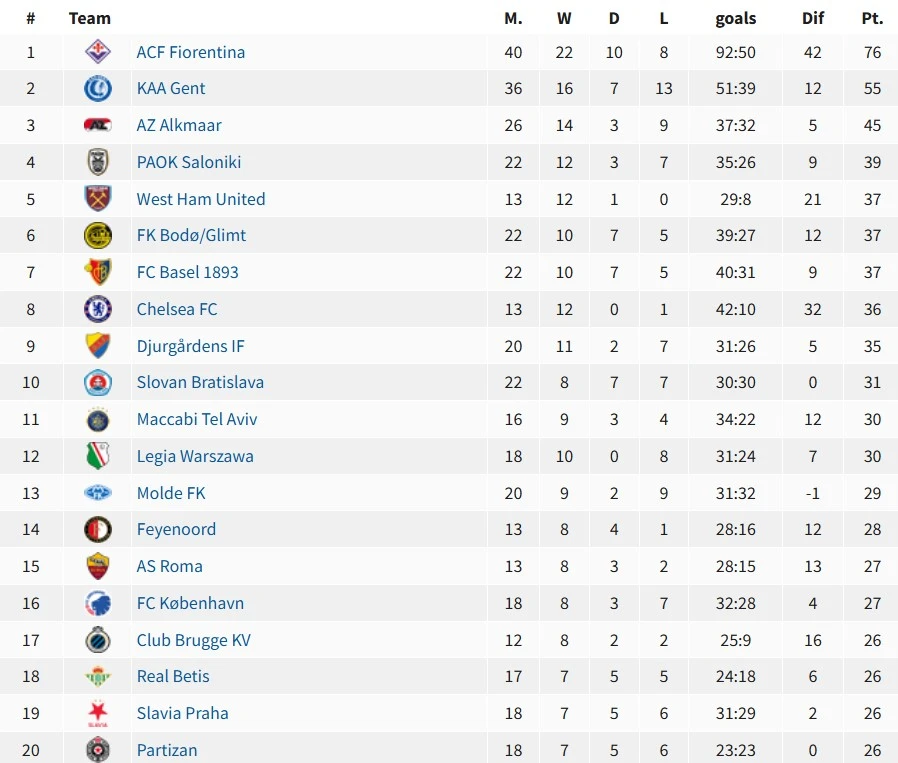Go to Djurgårdens IF team page

191,346
